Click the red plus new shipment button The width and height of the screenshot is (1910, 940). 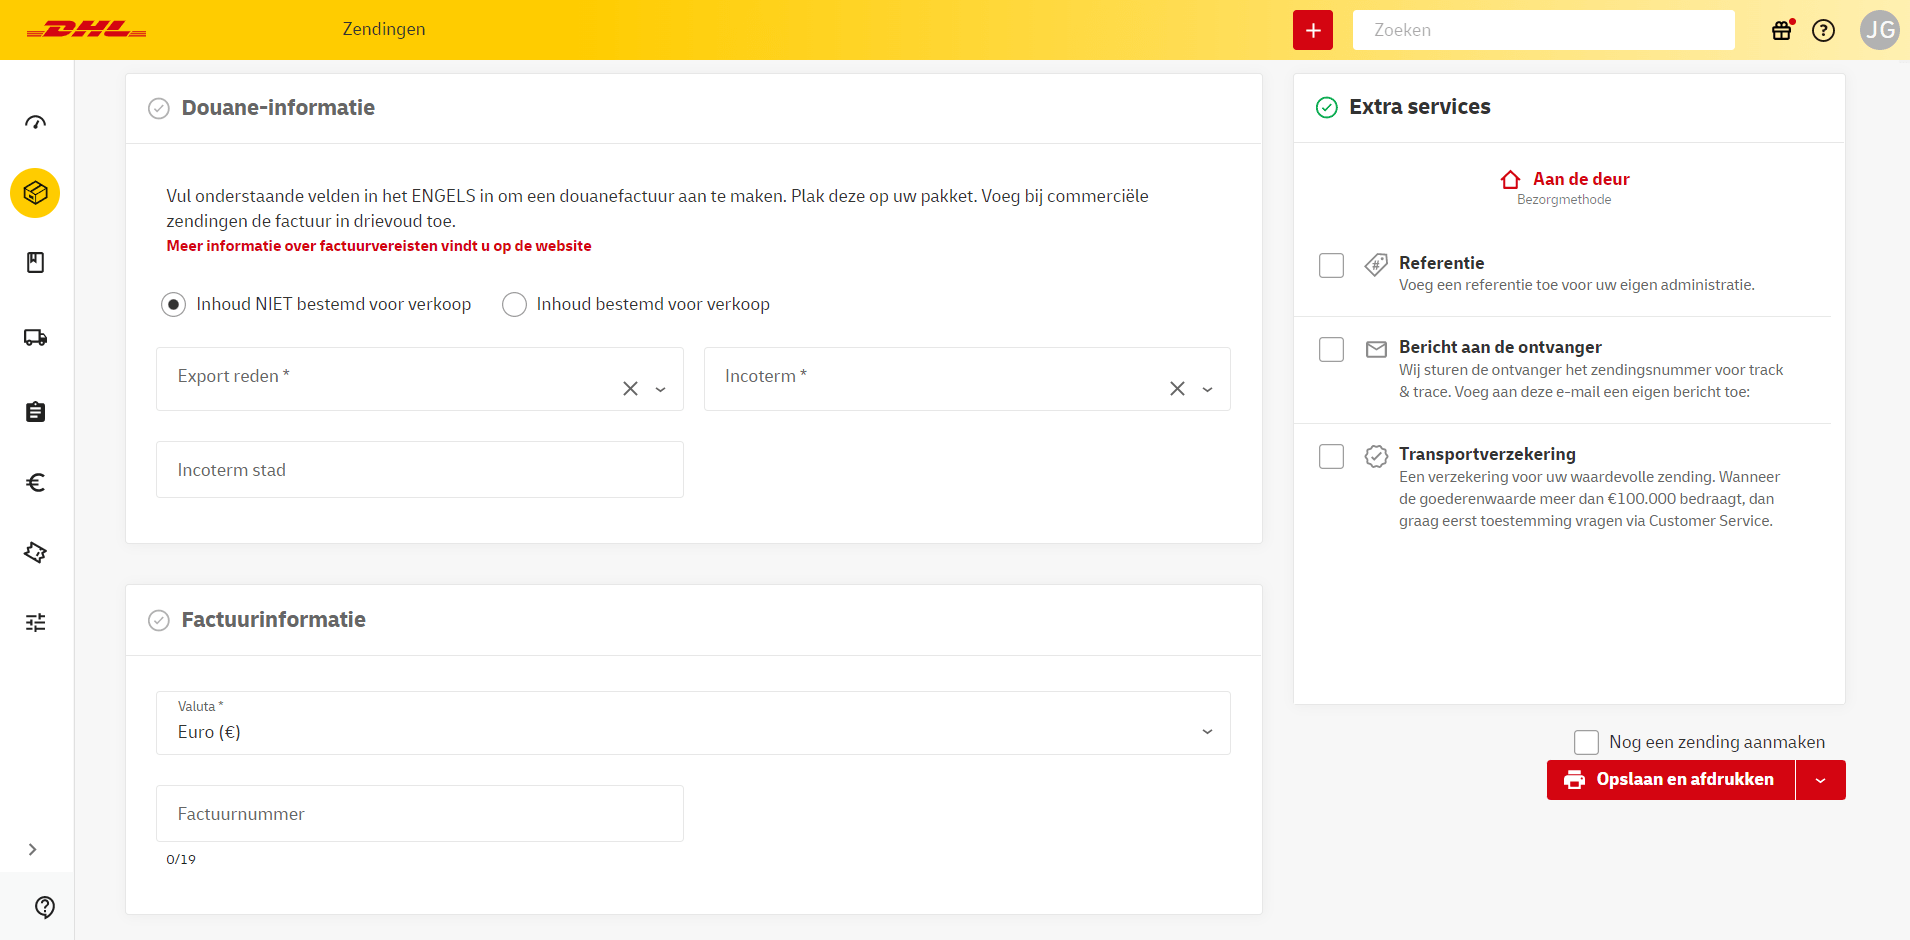[1312, 30]
